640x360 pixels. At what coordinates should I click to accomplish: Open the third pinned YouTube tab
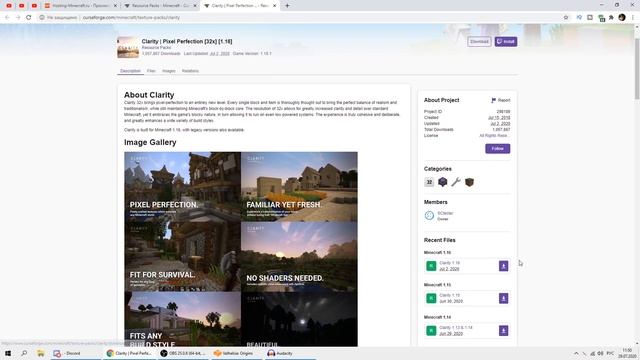tap(34, 6)
